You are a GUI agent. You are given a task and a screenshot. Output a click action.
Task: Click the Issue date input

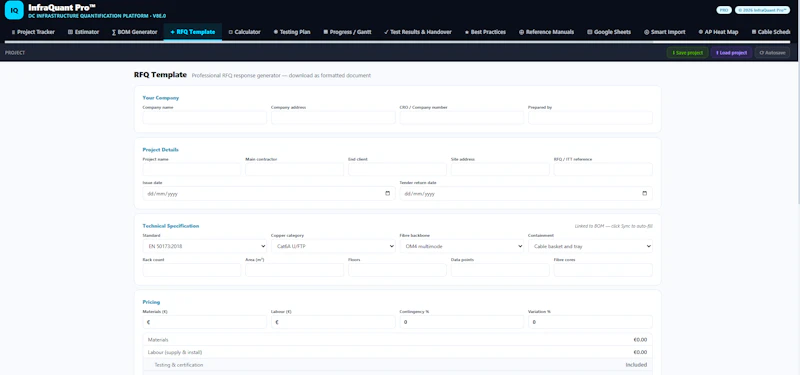269,193
